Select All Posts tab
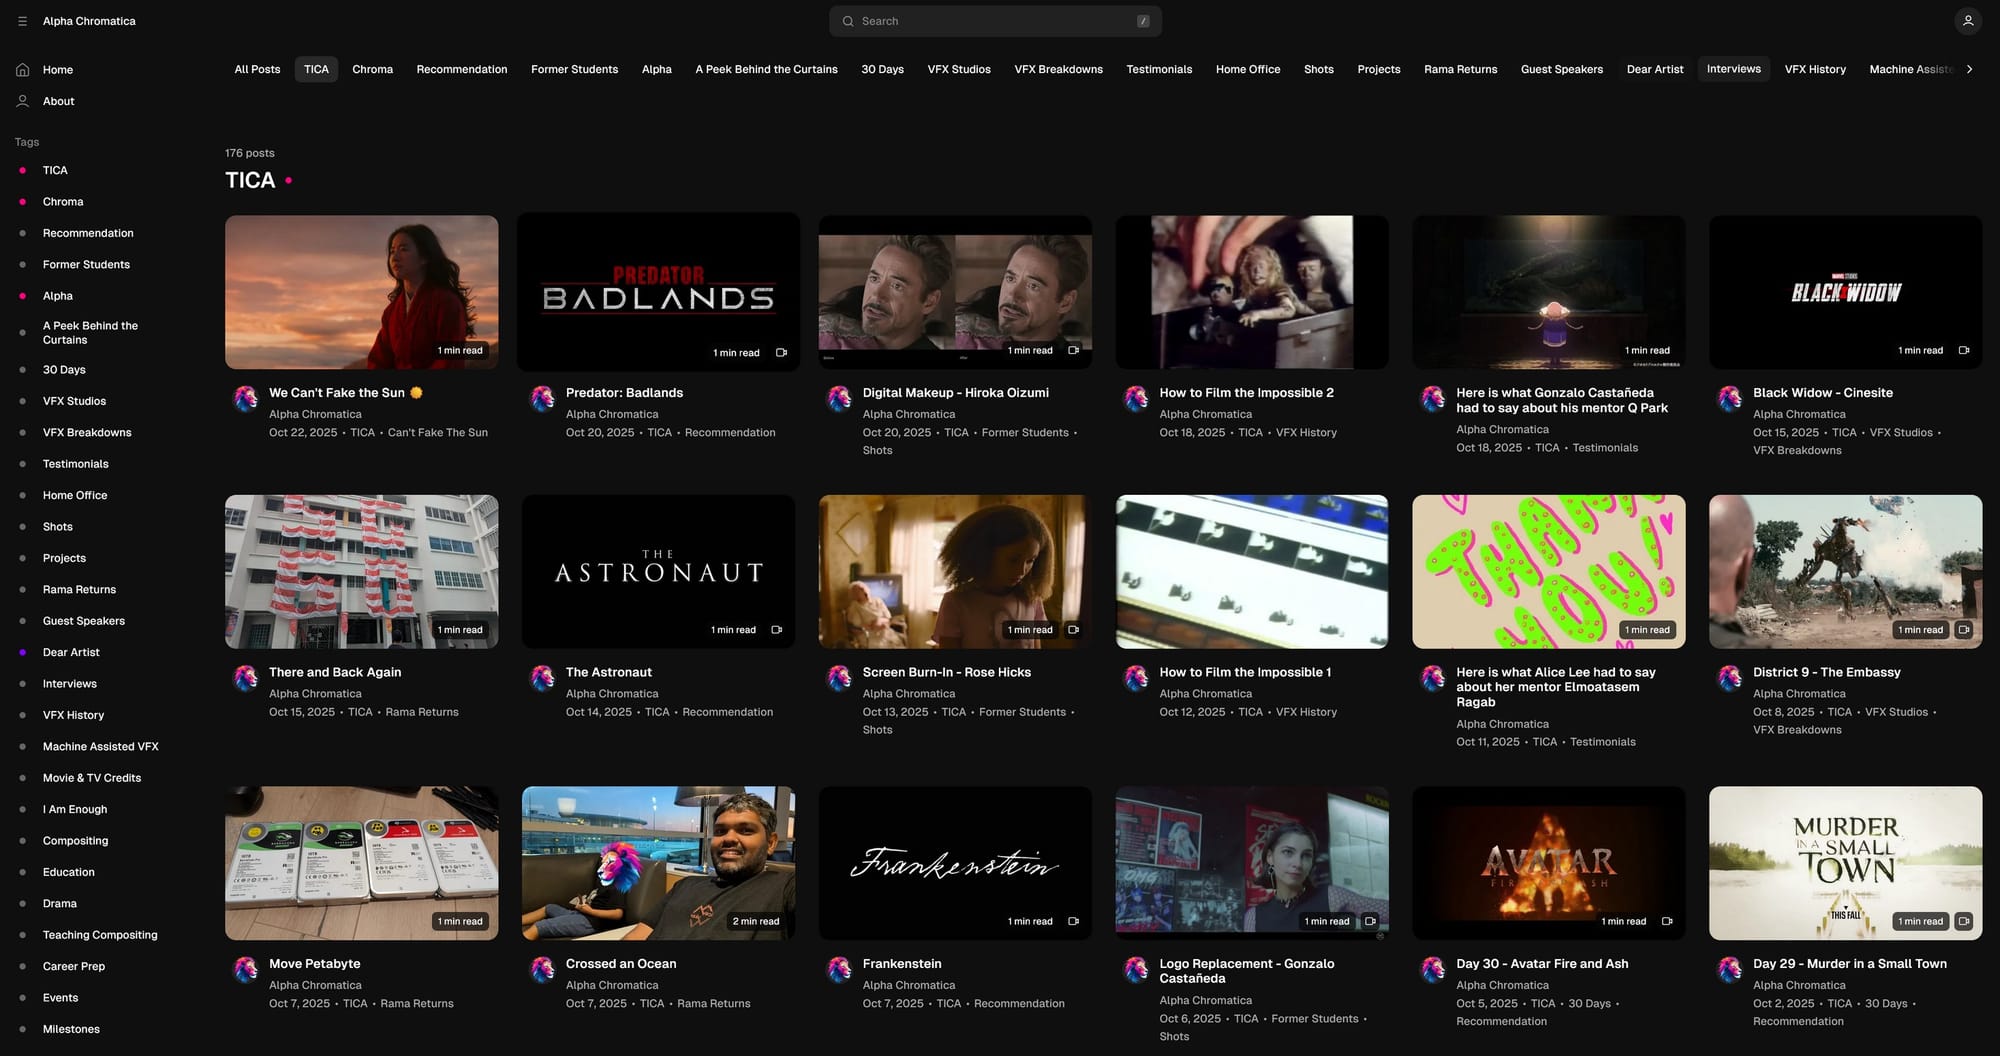Image resolution: width=2000 pixels, height=1056 pixels. coord(257,69)
